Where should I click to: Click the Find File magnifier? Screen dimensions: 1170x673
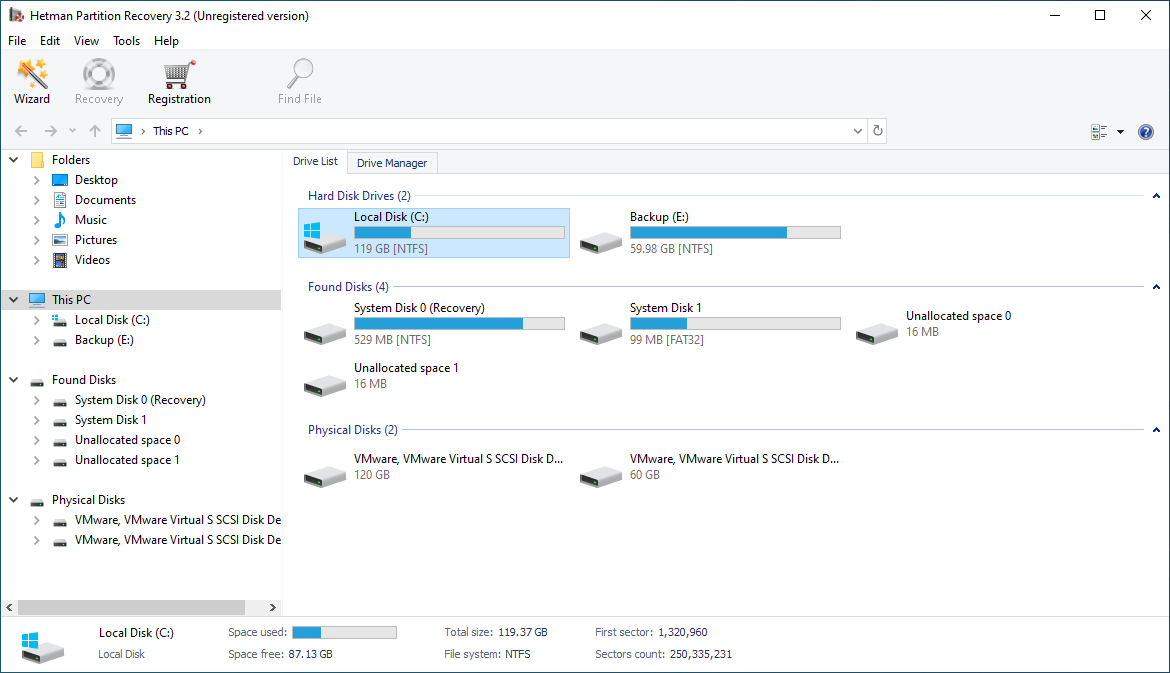click(x=300, y=82)
